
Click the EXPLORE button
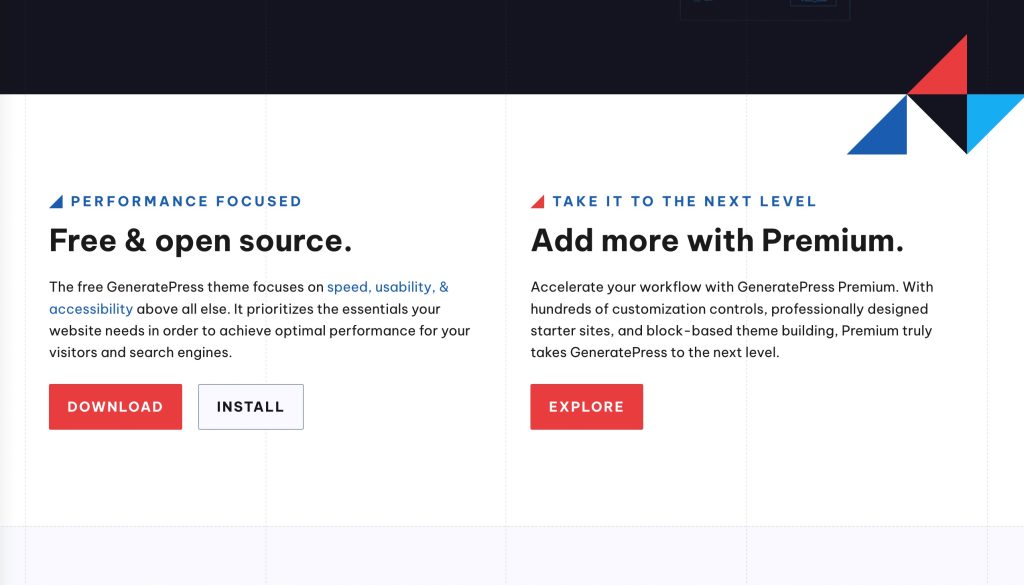587,406
